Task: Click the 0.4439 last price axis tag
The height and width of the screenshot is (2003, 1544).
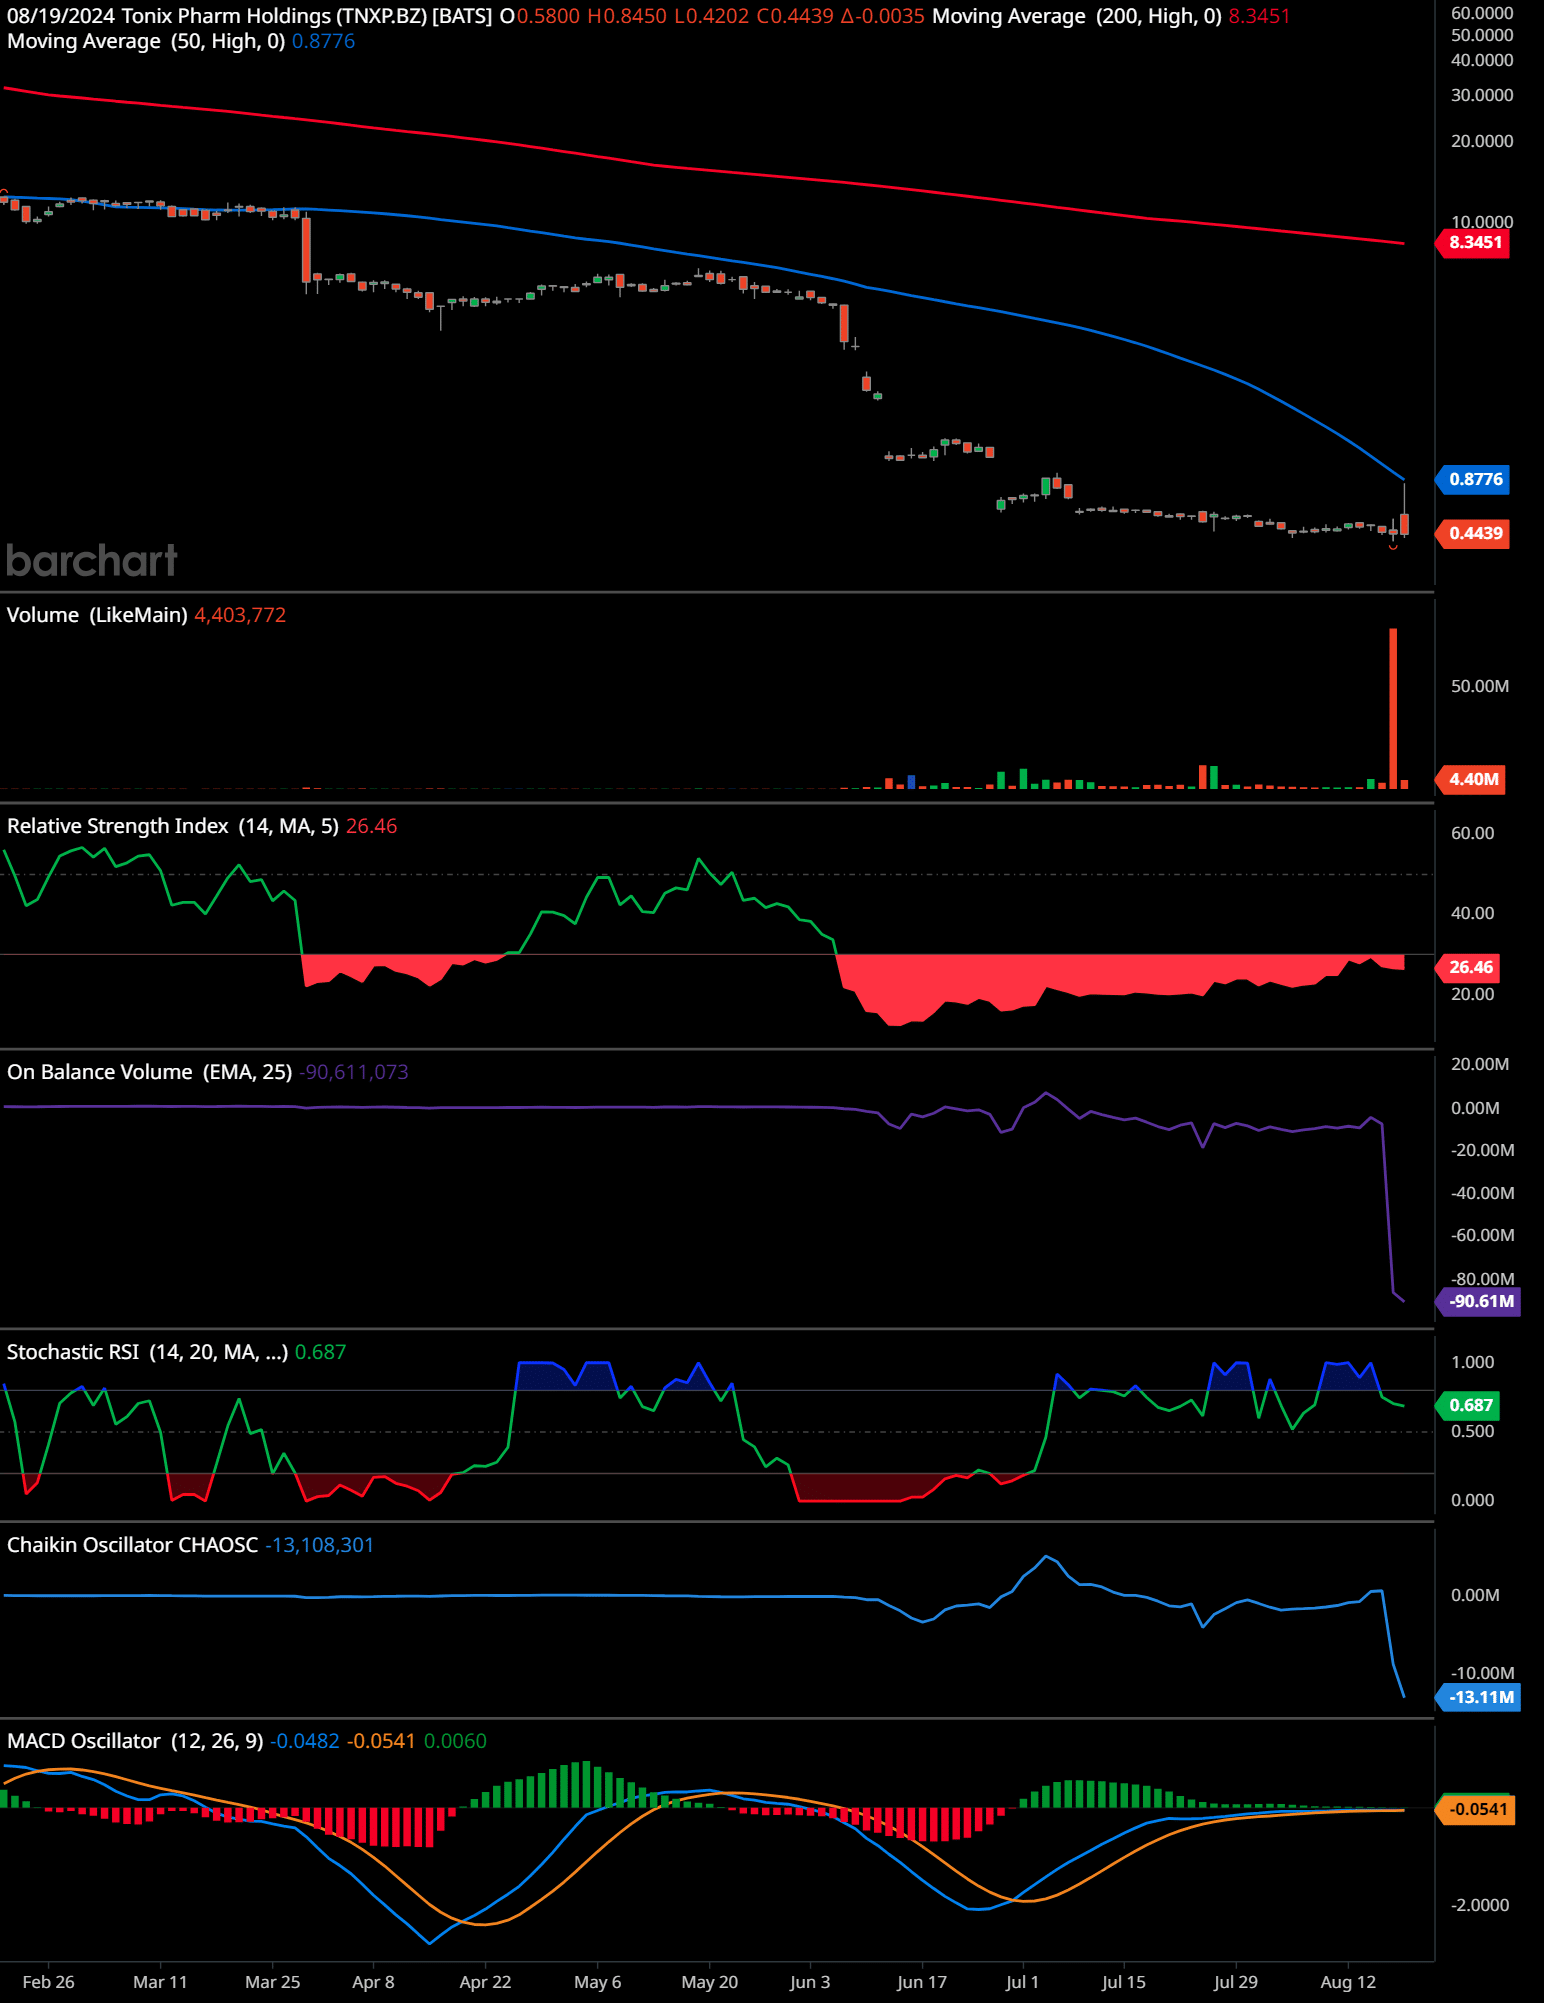Action: pos(1474,533)
